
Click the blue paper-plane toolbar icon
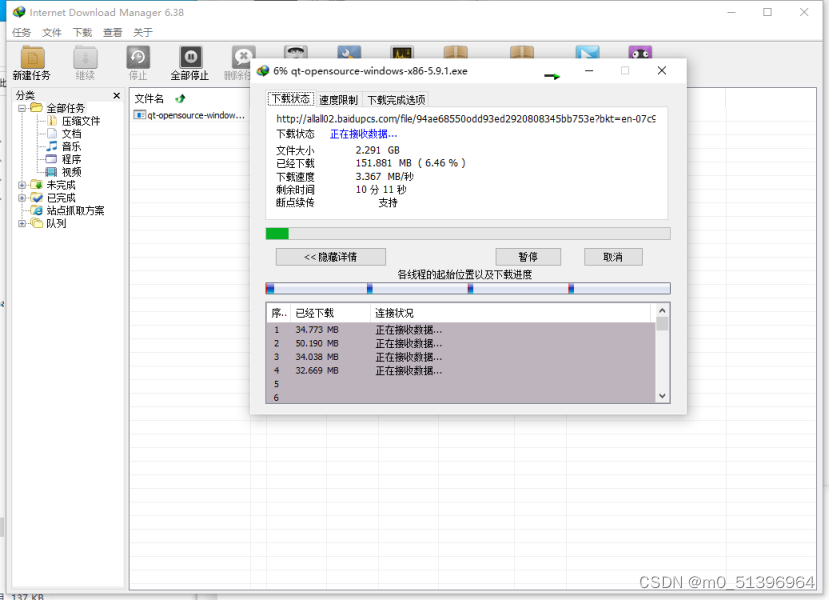(588, 52)
